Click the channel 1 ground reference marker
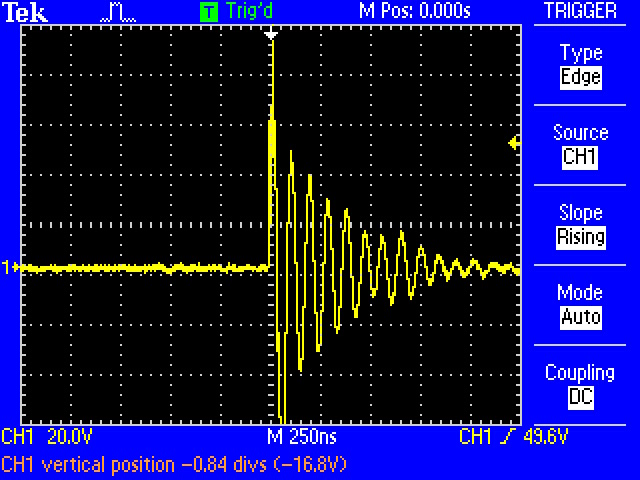This screenshot has height=480, width=640. [x=9, y=268]
